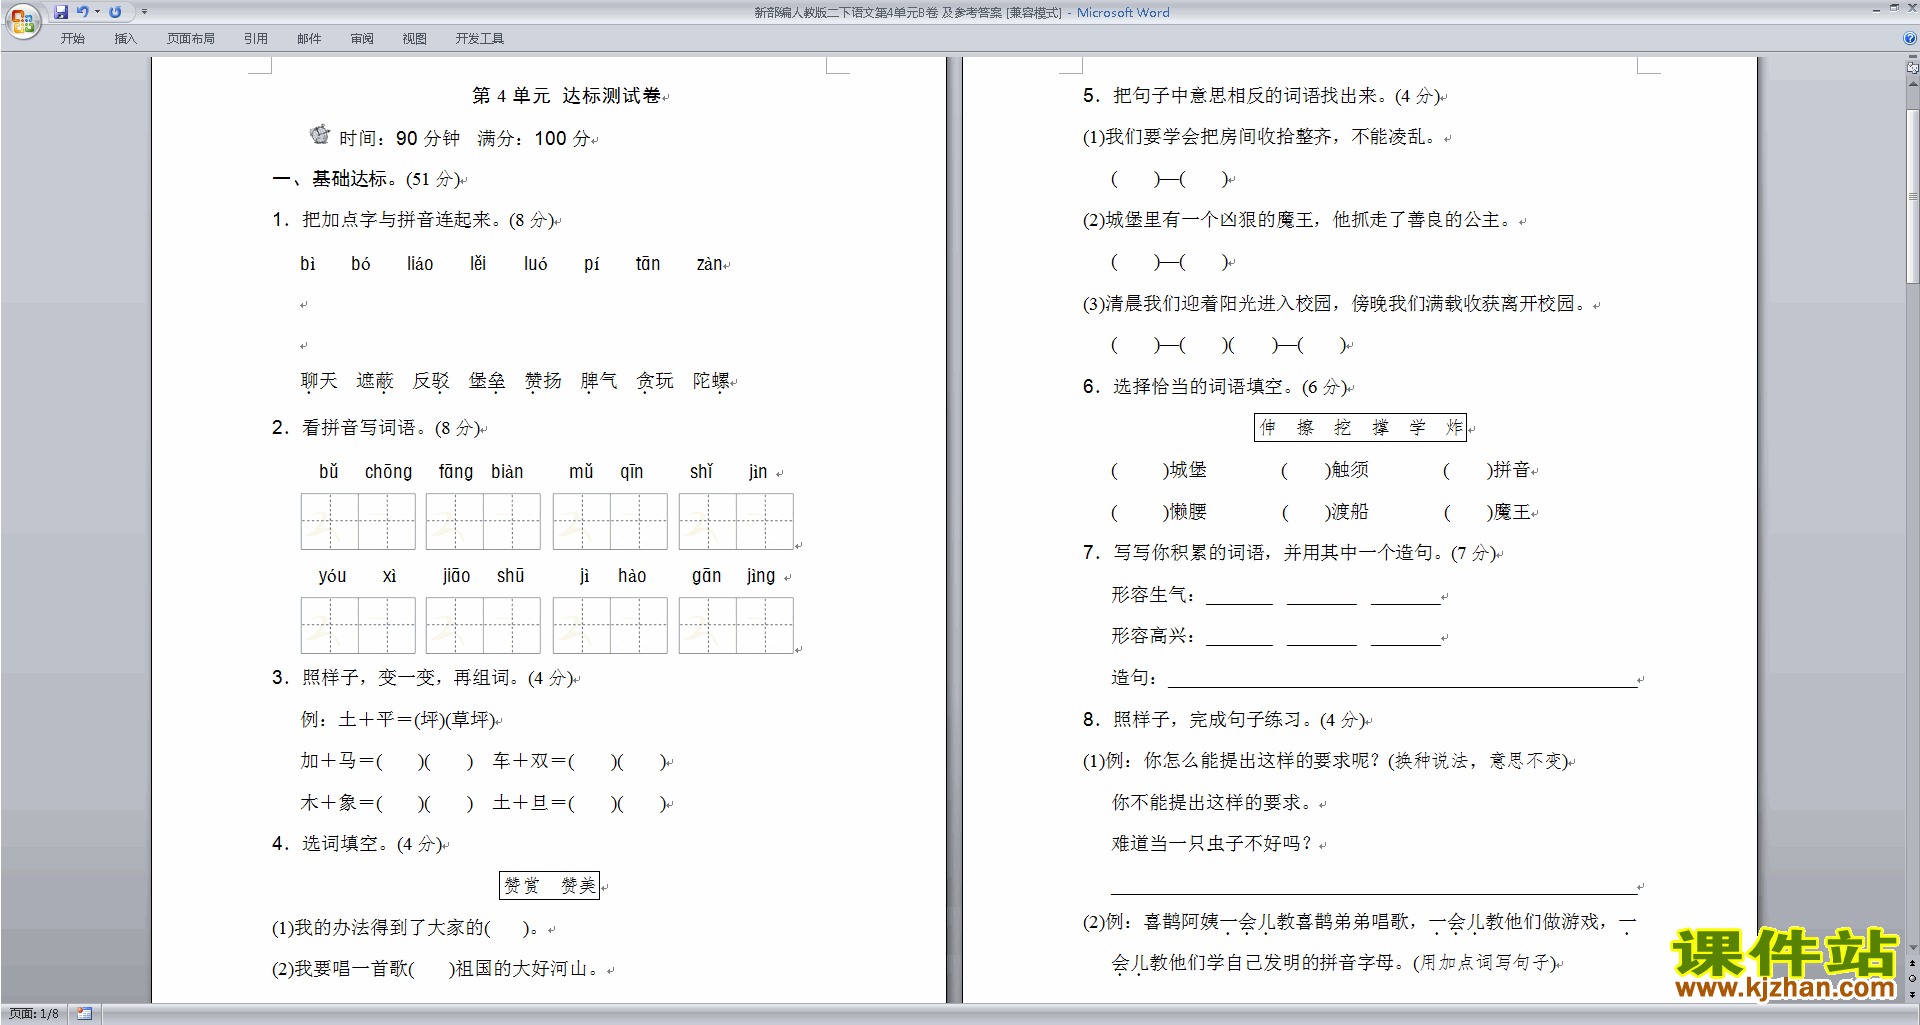The image size is (1920, 1025).
Task: Toggle the ruler via the View Ruler icon
Action: [1912, 68]
